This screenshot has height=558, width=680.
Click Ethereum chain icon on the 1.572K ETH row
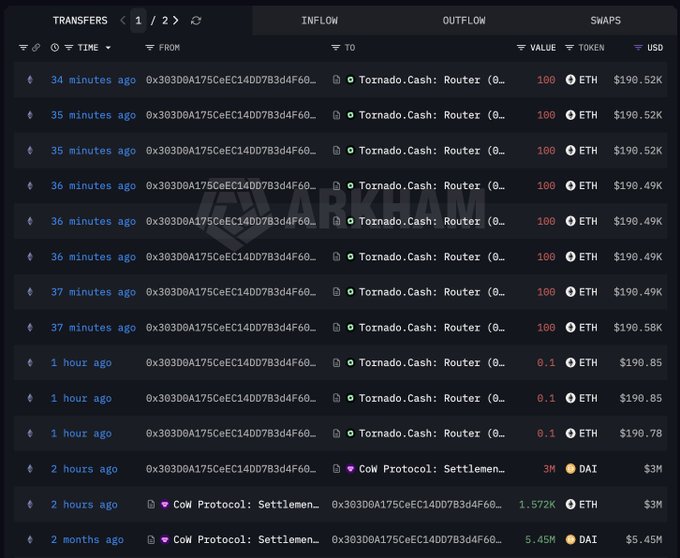click(x=30, y=504)
